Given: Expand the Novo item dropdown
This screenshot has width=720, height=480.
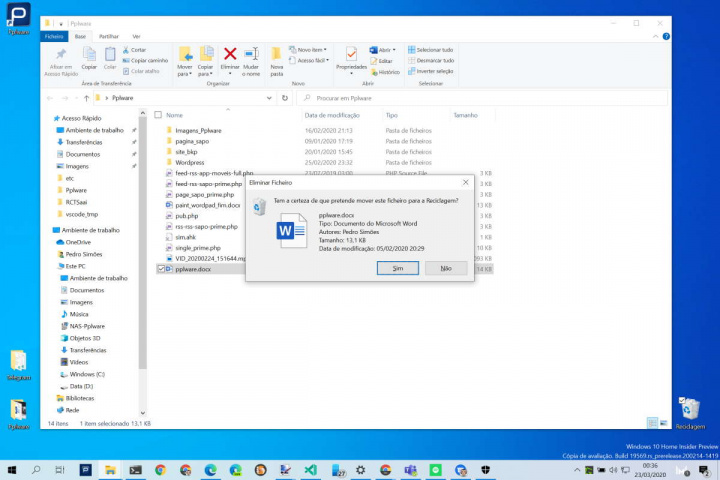Looking at the screenshot, I should [x=308, y=49].
